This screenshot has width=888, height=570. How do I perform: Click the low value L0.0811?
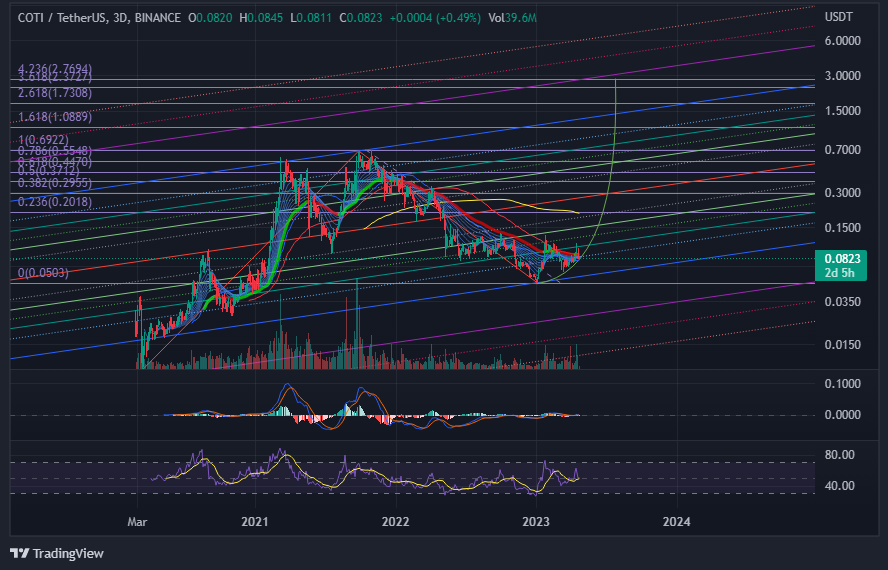click(310, 18)
